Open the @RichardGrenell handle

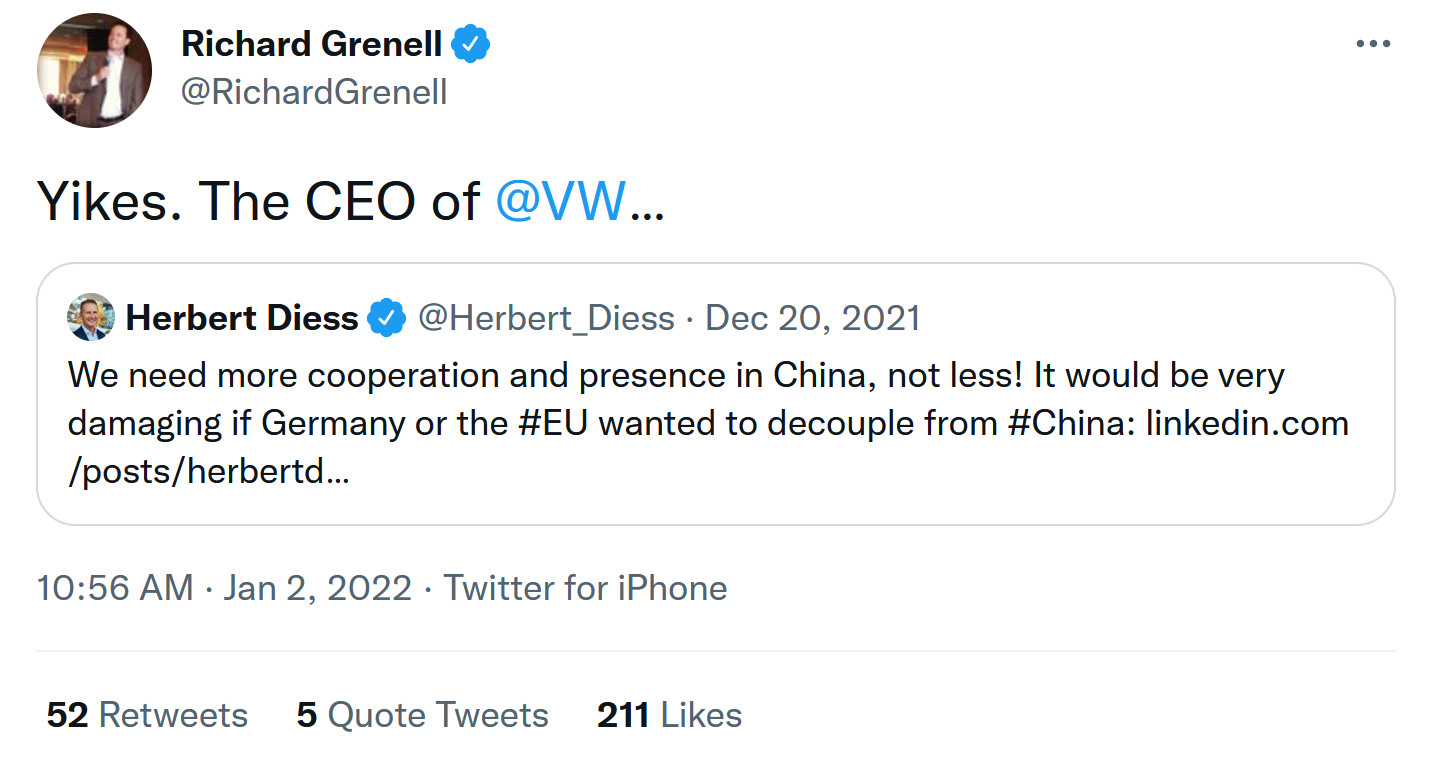pos(313,92)
